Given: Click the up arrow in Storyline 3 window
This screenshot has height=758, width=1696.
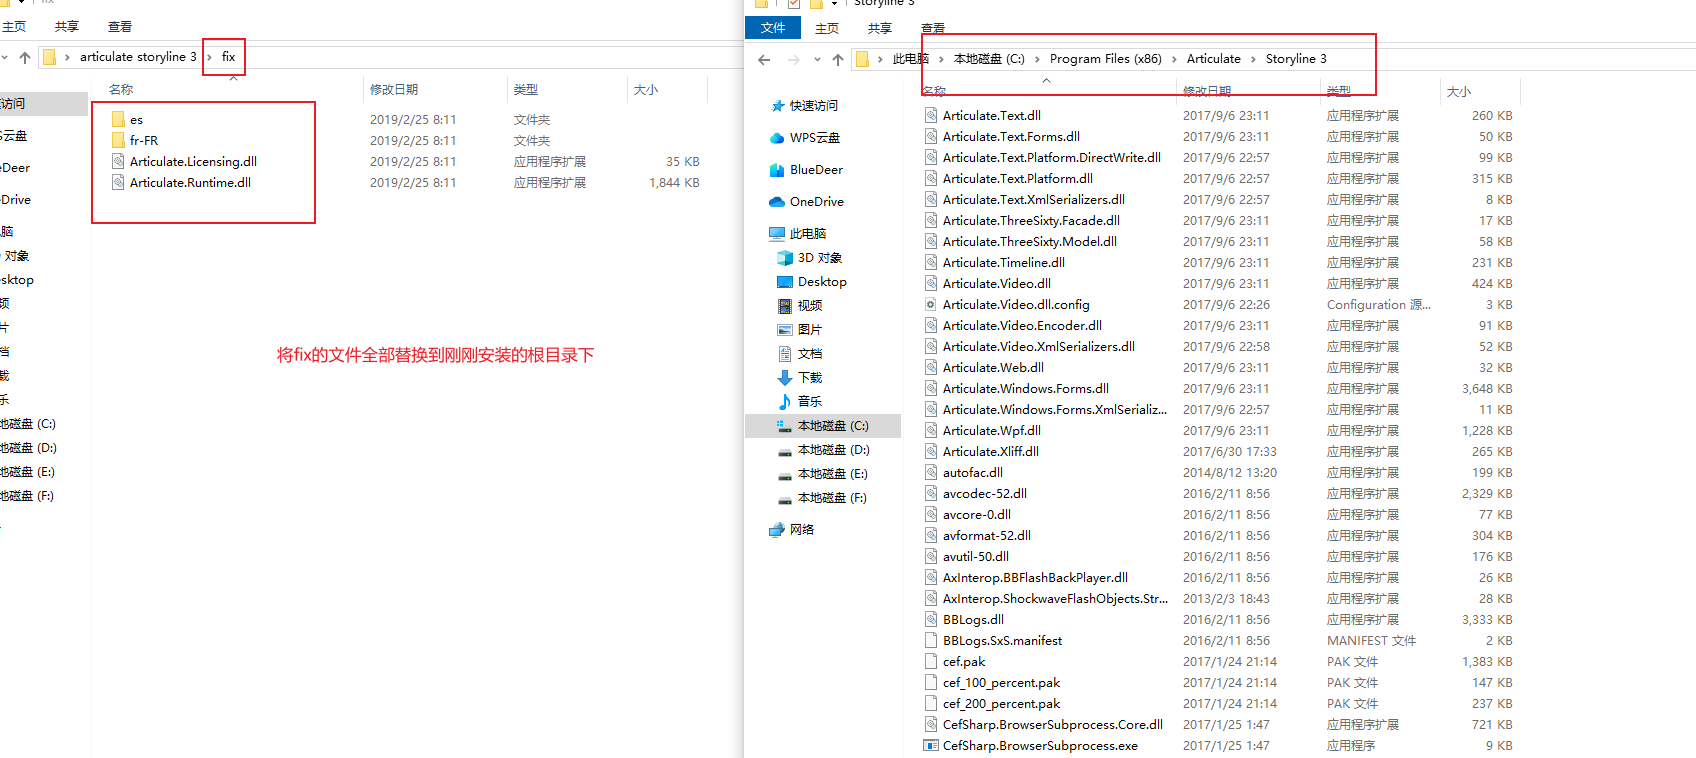Looking at the screenshot, I should tap(838, 60).
